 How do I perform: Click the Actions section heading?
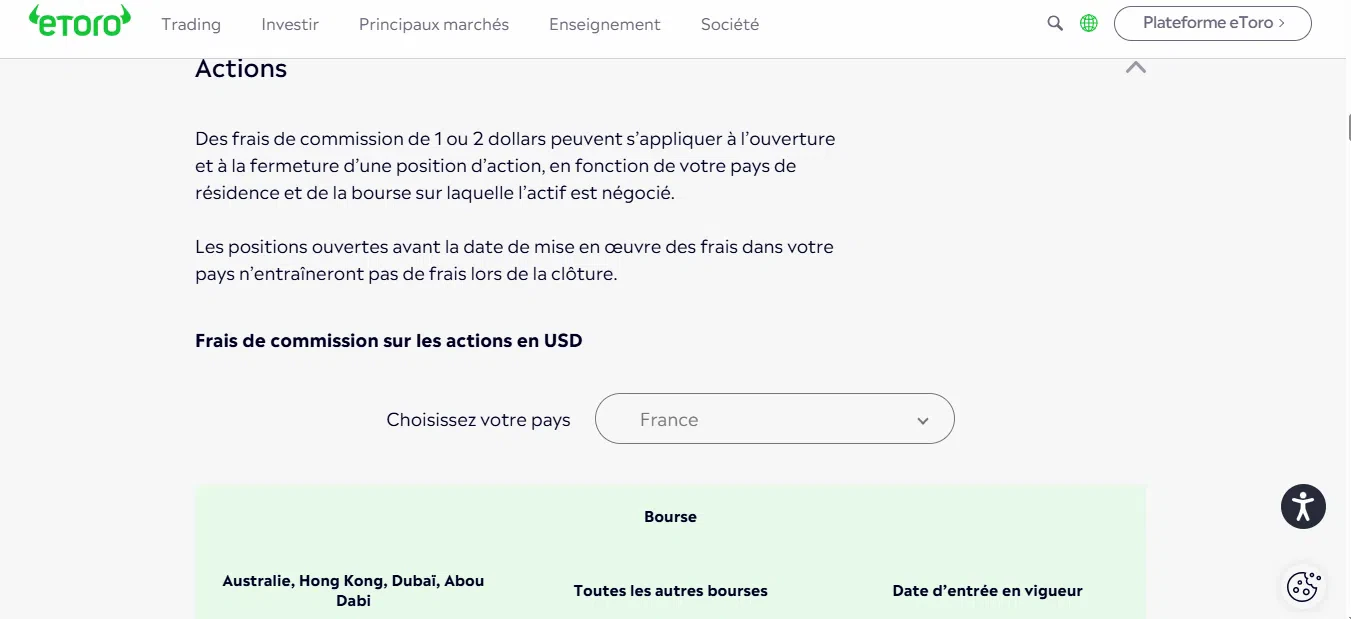point(241,69)
